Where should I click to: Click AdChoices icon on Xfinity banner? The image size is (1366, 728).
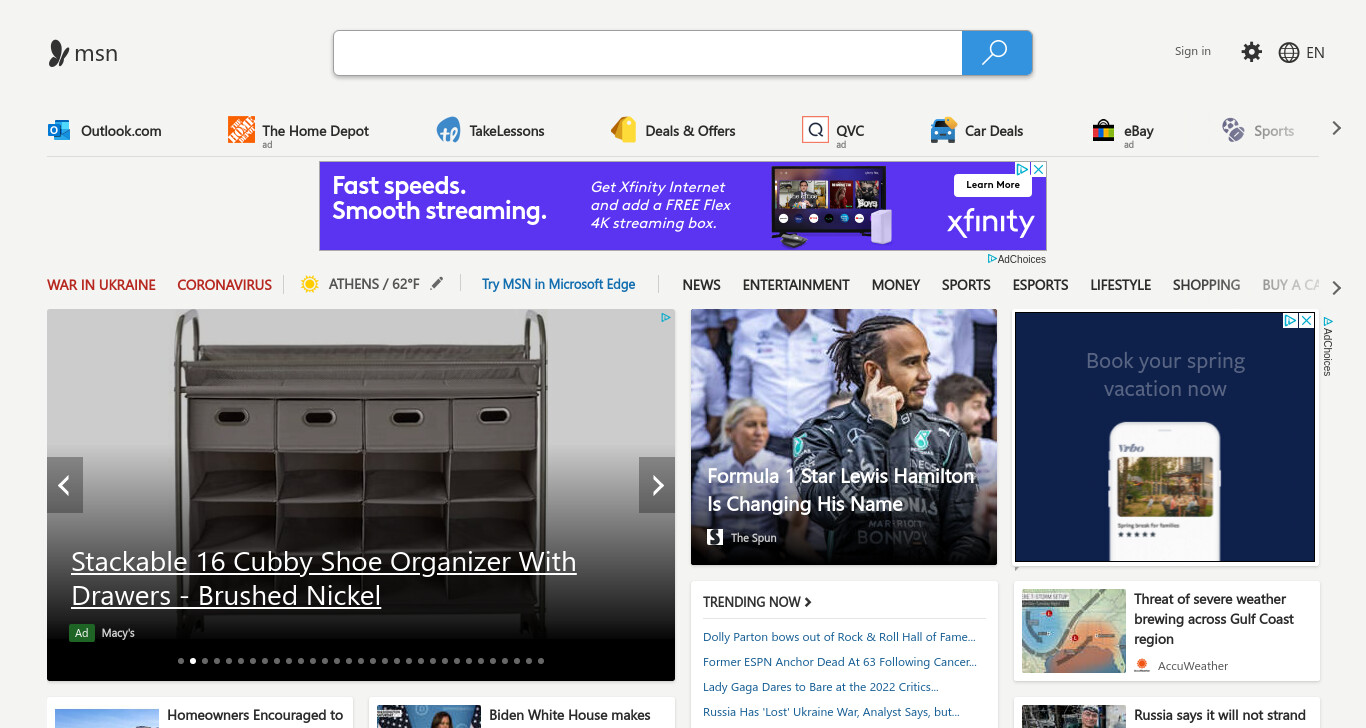point(1023,169)
